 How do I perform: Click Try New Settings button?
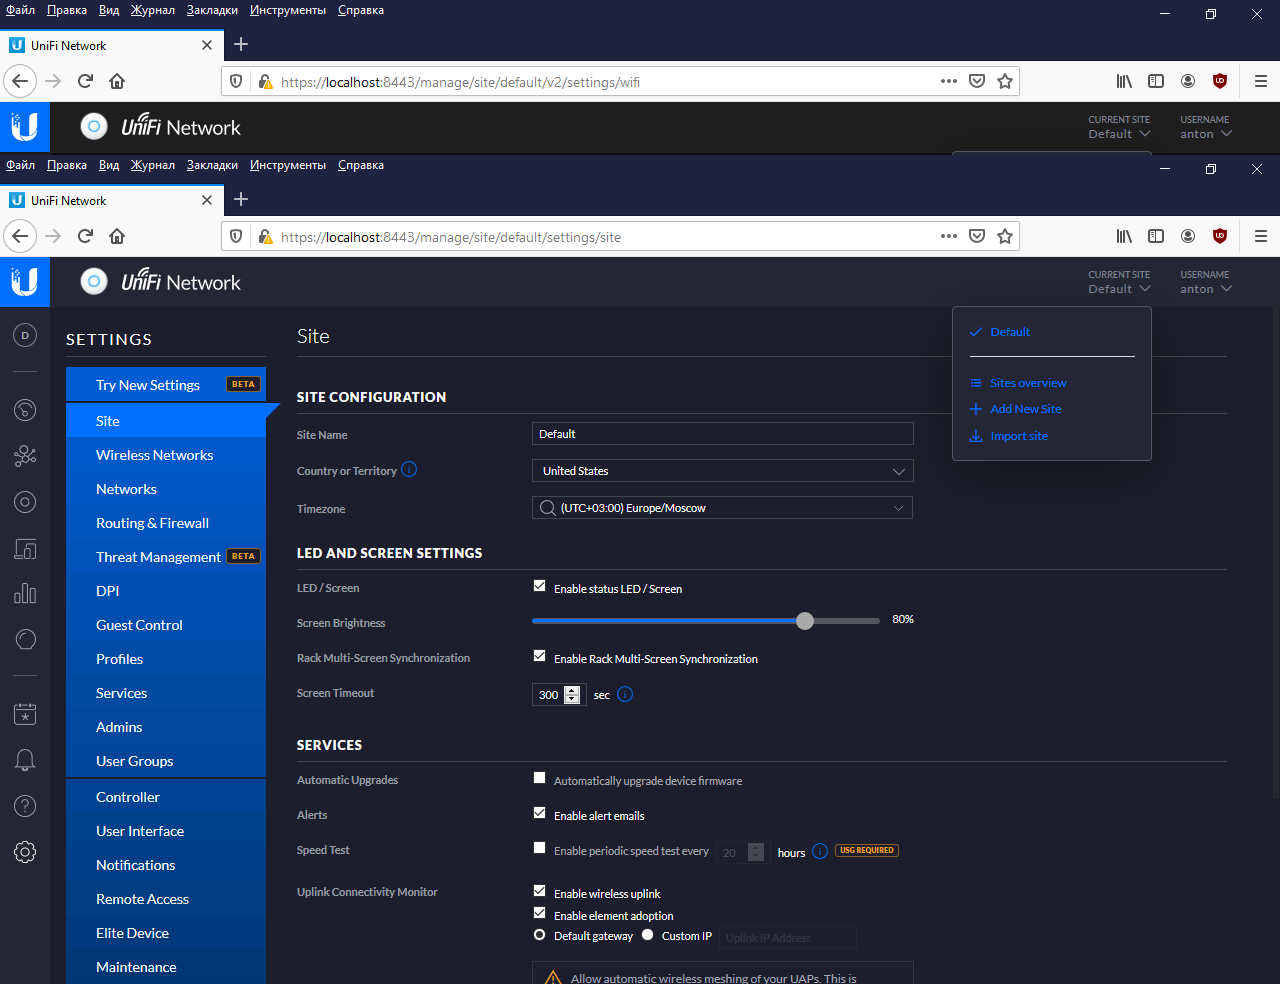click(x=148, y=385)
